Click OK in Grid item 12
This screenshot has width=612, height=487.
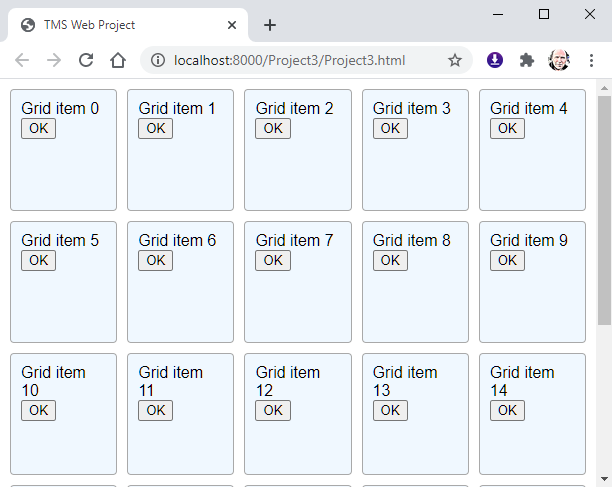tap(273, 411)
